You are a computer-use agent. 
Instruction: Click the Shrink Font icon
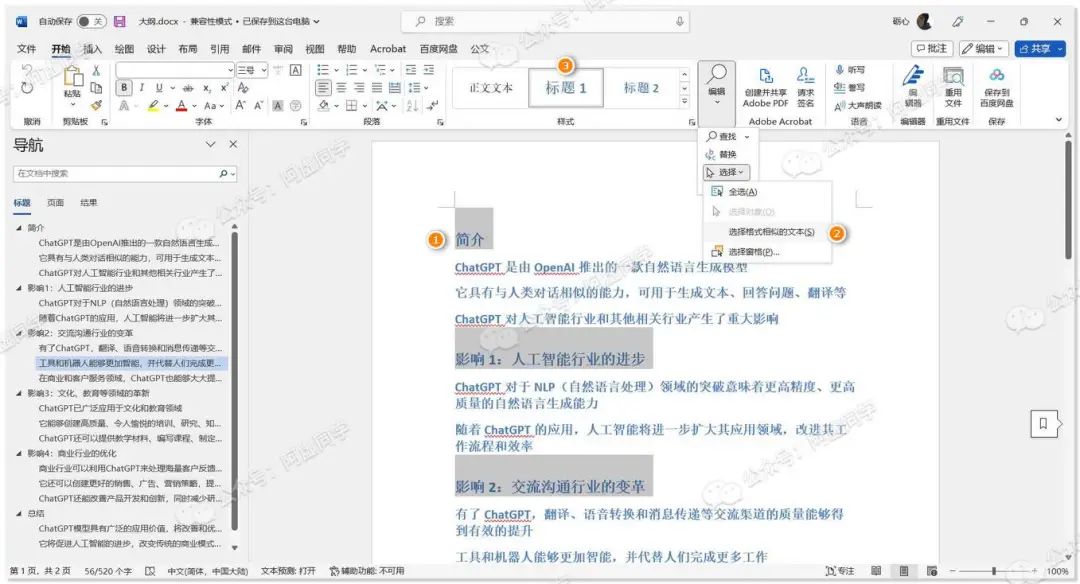click(258, 105)
